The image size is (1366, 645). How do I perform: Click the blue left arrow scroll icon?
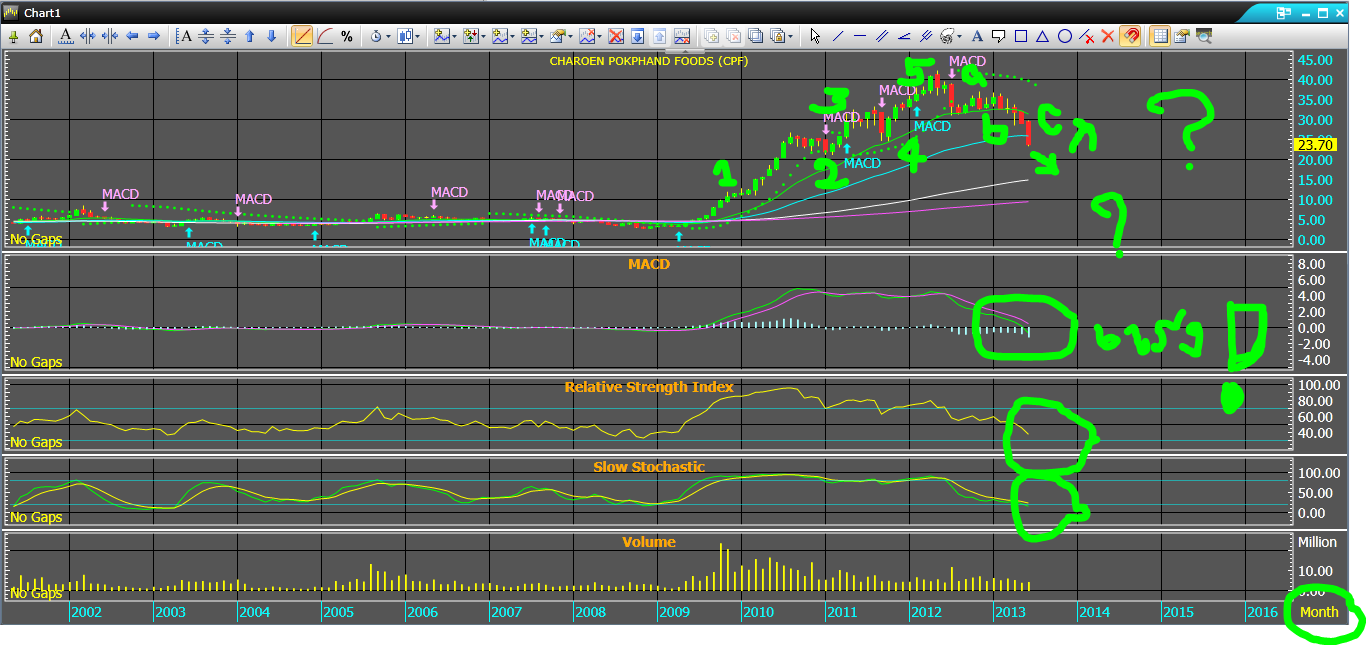(132, 36)
